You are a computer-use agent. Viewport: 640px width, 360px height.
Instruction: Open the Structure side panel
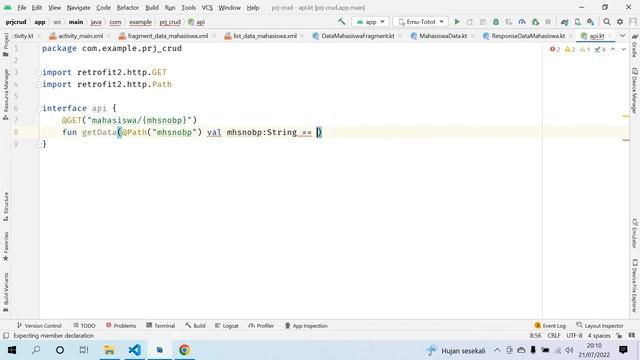click(x=6, y=207)
